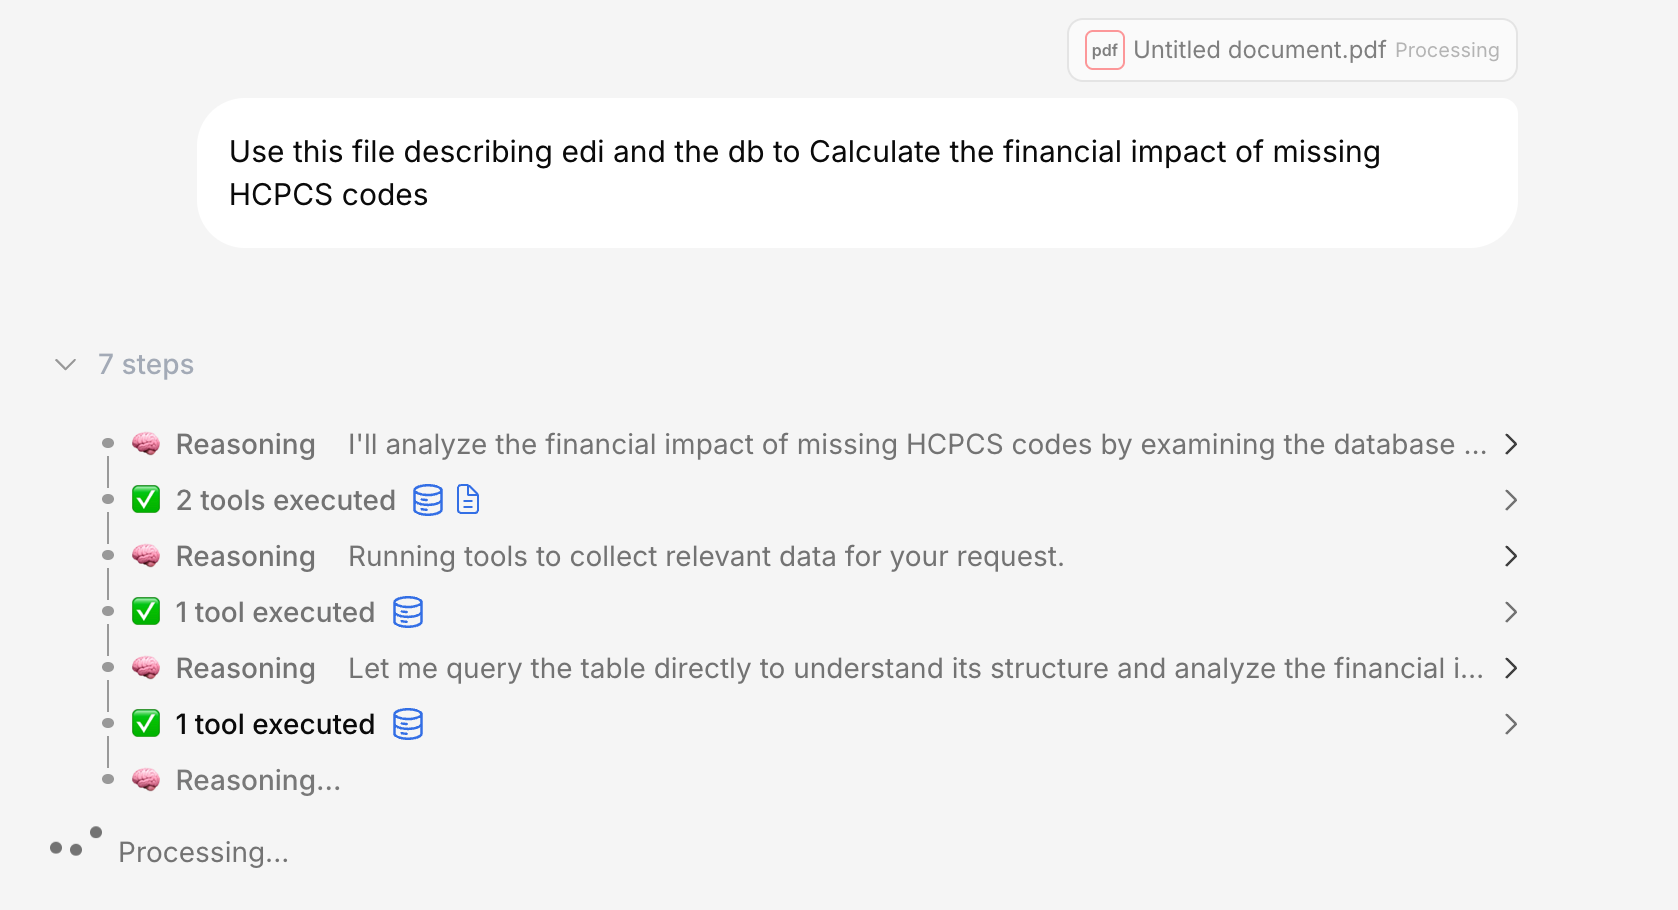1678x910 pixels.
Task: Click the '2 tools executed' step label
Action: [x=286, y=500]
